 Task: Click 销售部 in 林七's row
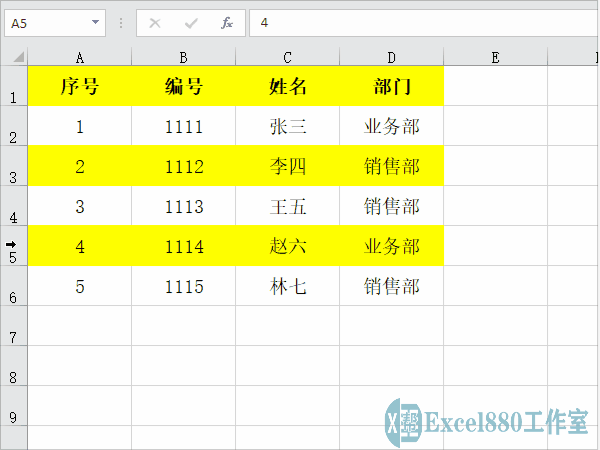391,286
